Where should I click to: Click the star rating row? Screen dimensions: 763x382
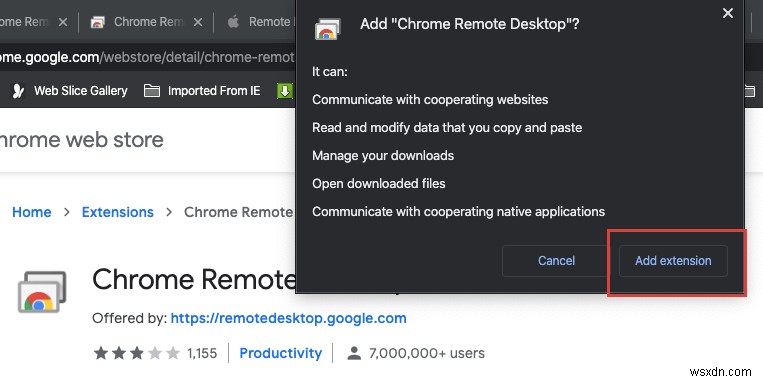(x=137, y=353)
